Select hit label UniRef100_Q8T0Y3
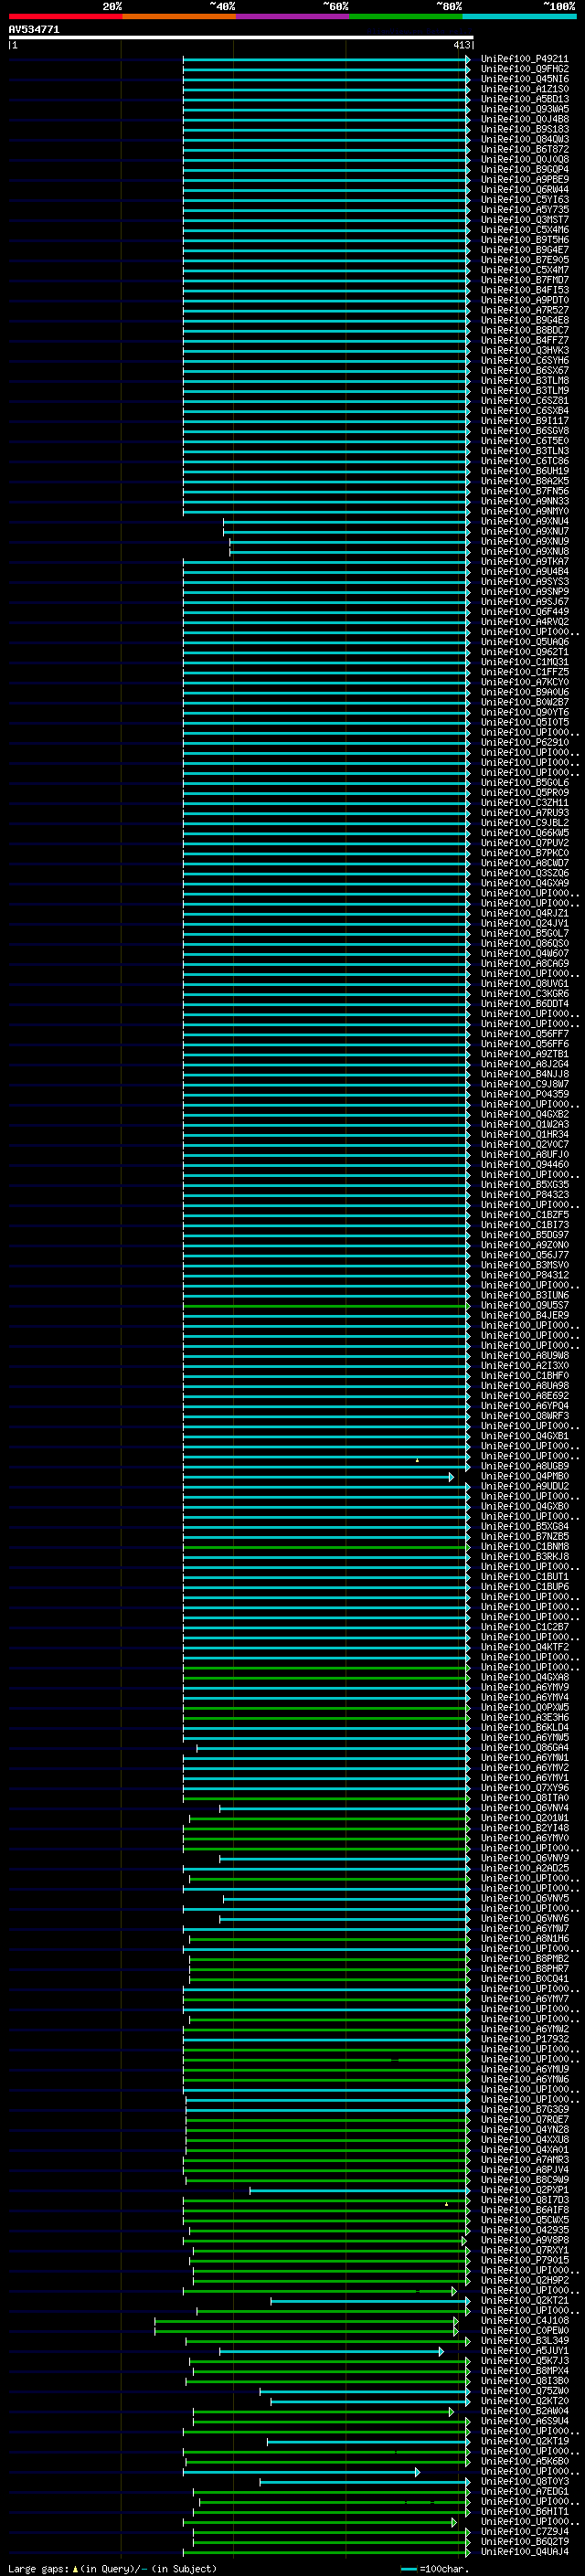Viewport: 585px width, 2576px height. click(x=524, y=2481)
